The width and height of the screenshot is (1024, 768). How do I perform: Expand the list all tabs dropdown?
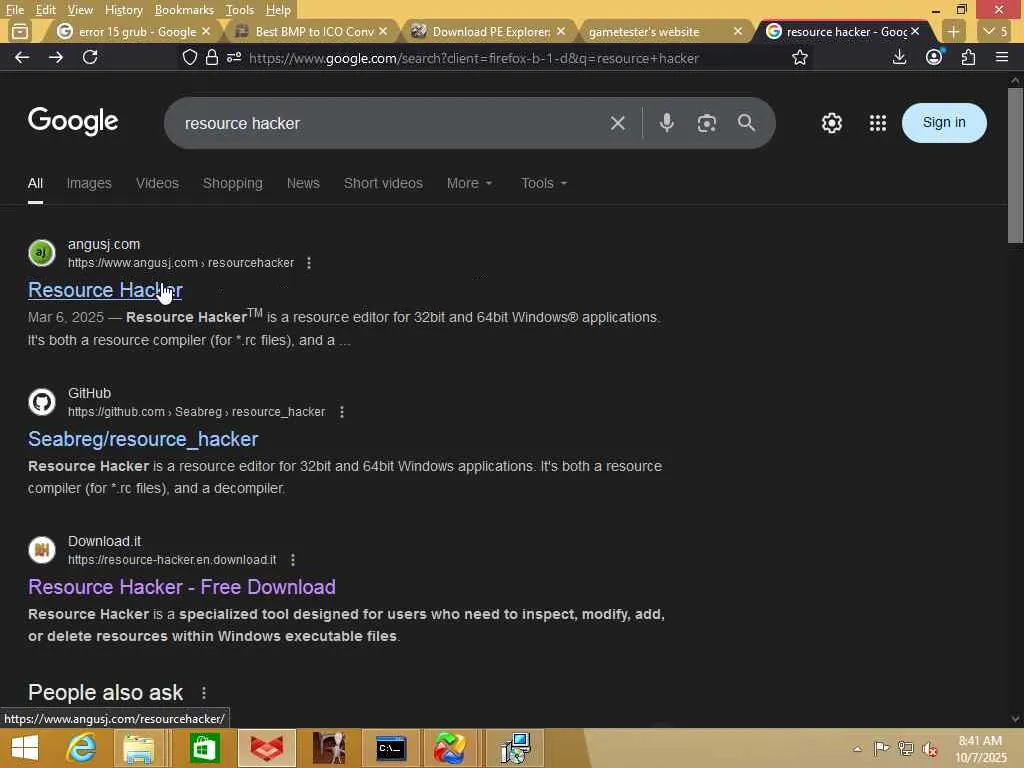[995, 31]
